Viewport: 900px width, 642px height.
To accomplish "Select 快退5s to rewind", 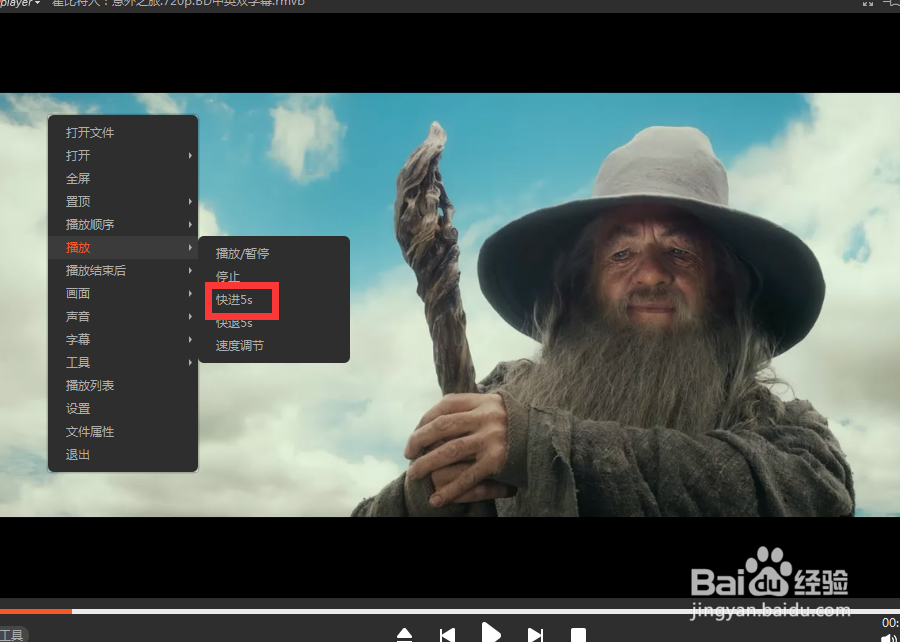I will pos(274,322).
